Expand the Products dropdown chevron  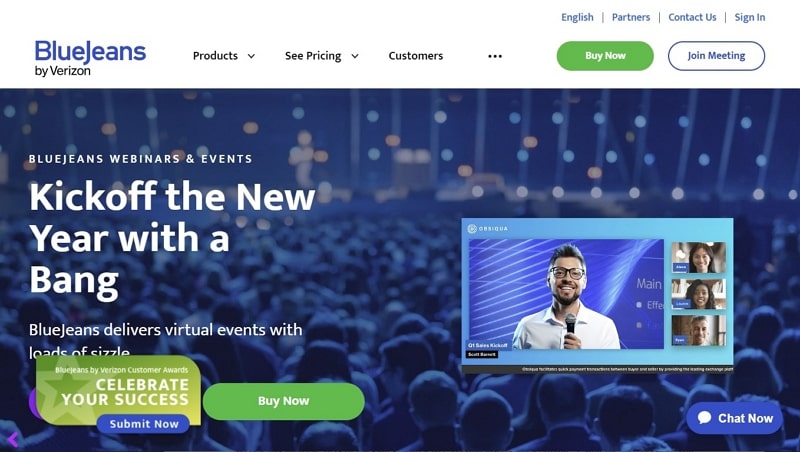[x=251, y=56]
